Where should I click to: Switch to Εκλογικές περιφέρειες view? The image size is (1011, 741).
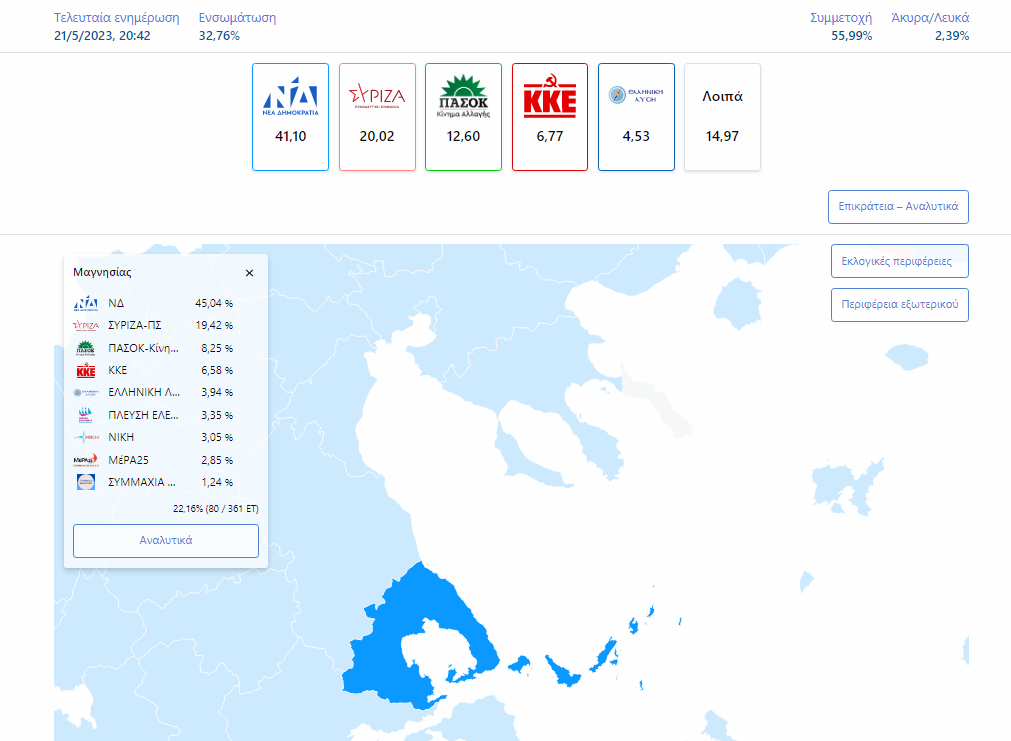(899, 261)
